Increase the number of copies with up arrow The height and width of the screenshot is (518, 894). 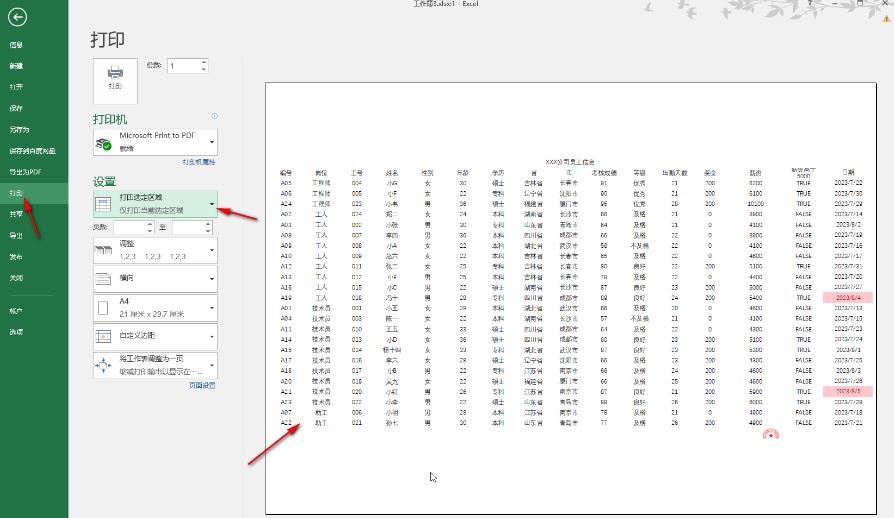point(204,62)
